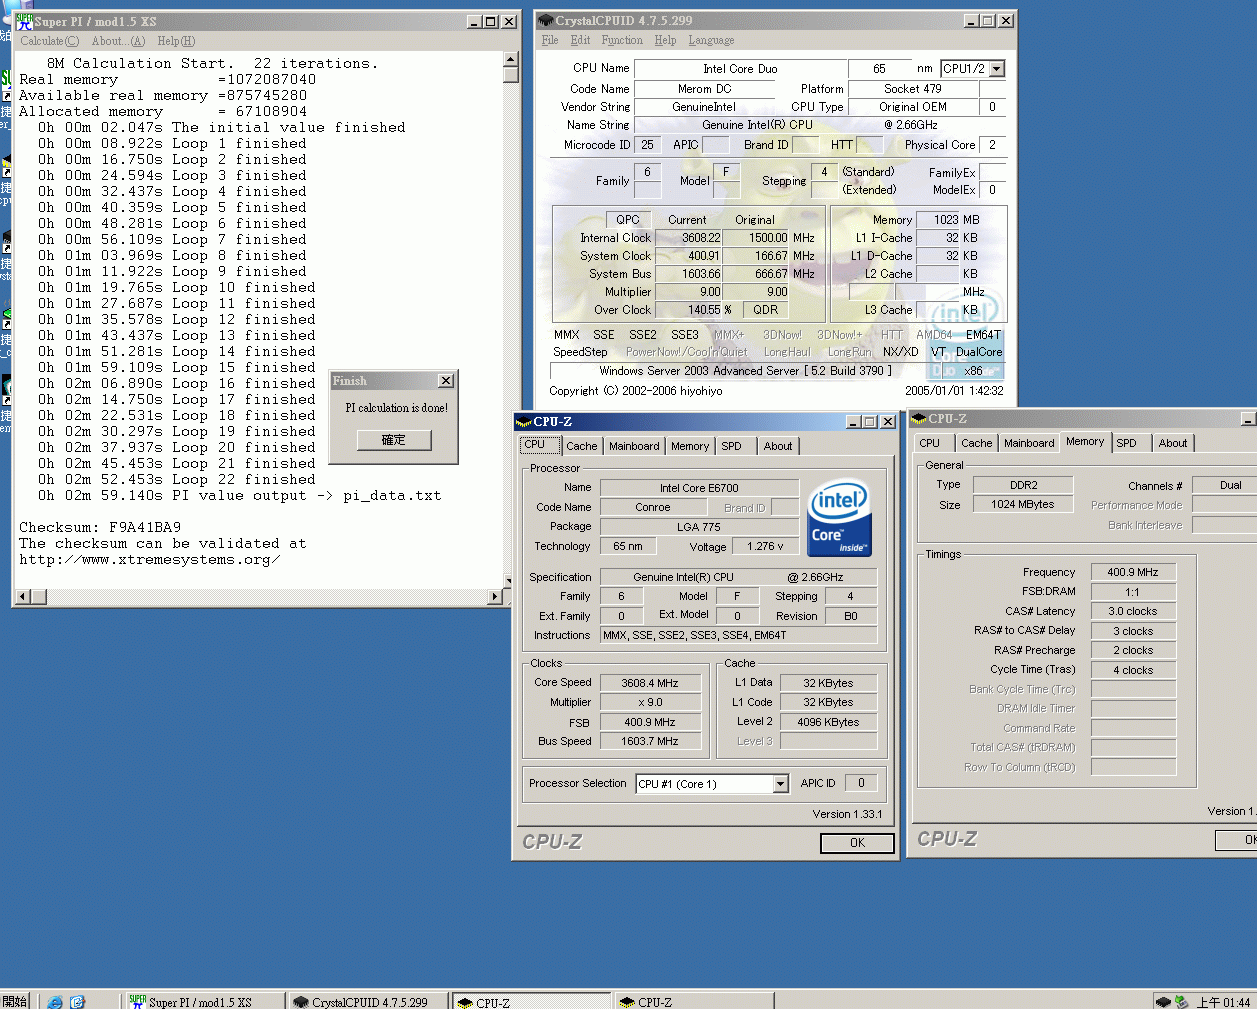The image size is (1257, 1009).
Task: Open the Language menu in CrystalCPUID
Action: coord(711,40)
